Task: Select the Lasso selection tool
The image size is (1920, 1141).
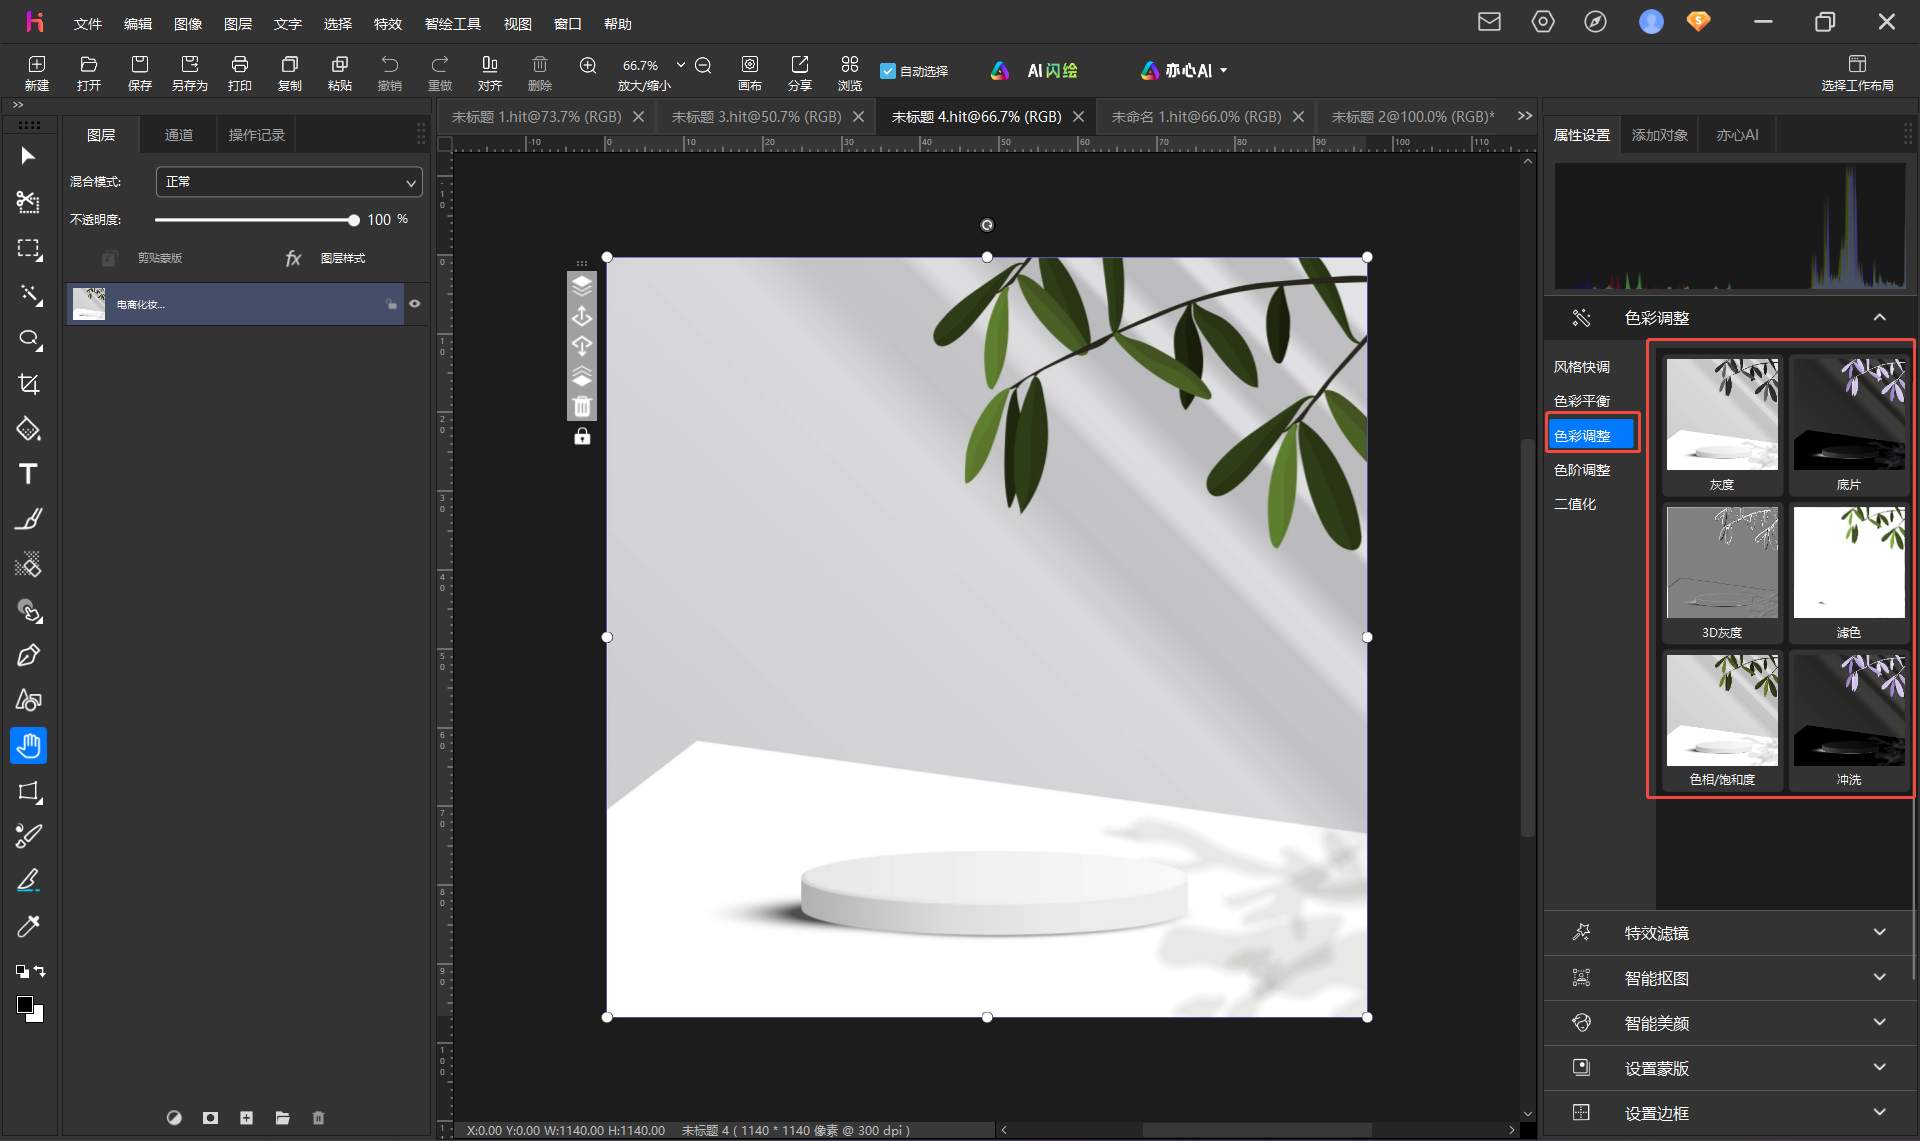Action: pyautogui.click(x=28, y=339)
